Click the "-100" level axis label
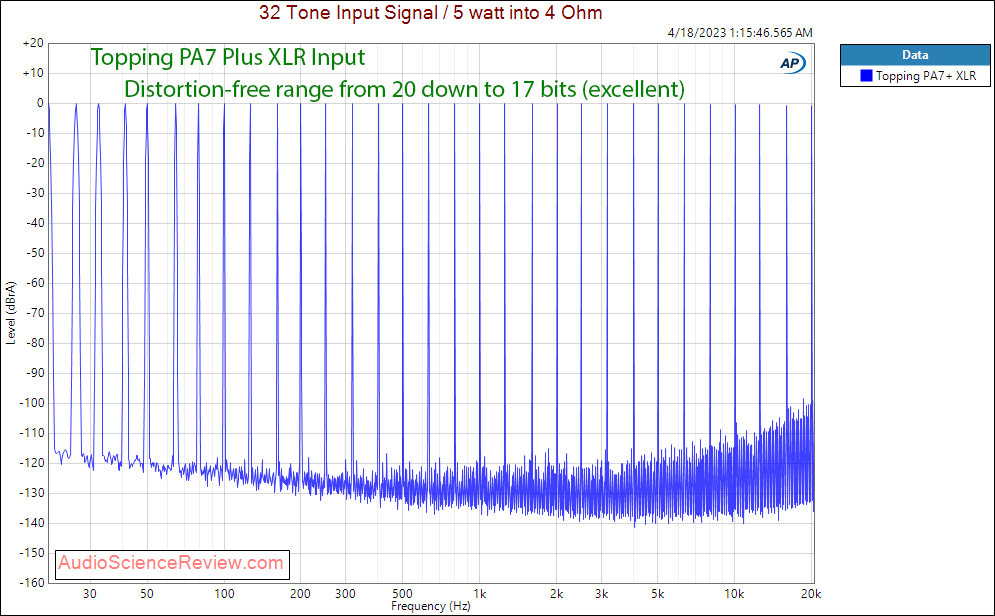The height and width of the screenshot is (616, 995). coord(32,403)
